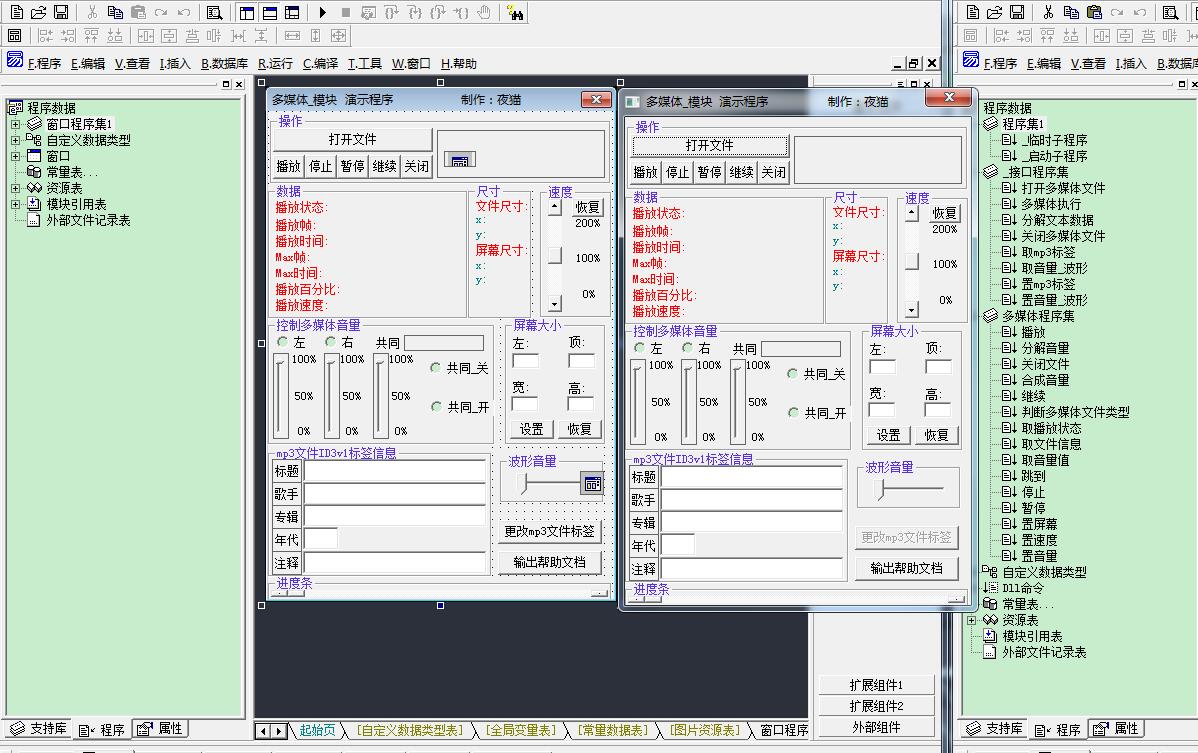The width and height of the screenshot is (1198, 753).
Task: Click Save floppy icon in left IDE toolbar
Action: (61, 12)
